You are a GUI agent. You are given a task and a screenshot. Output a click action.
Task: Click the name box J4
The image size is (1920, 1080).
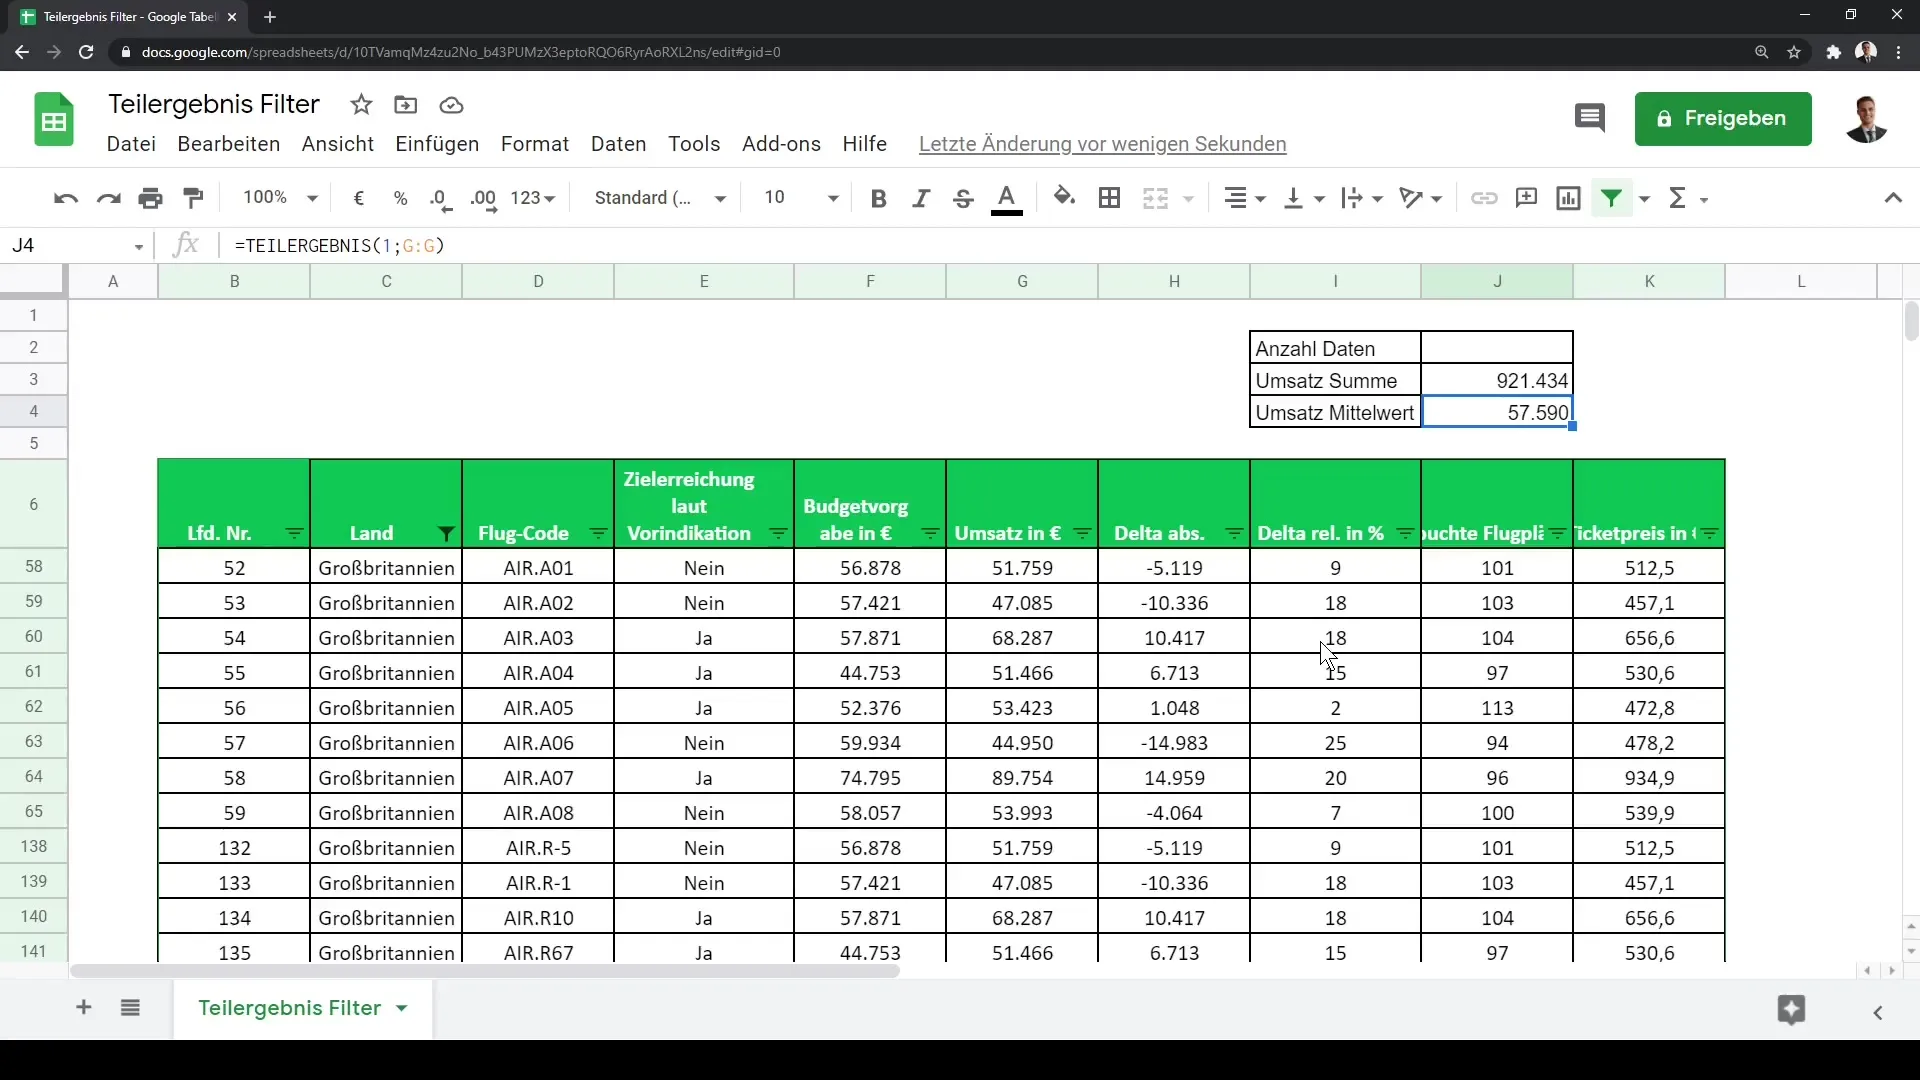point(78,246)
